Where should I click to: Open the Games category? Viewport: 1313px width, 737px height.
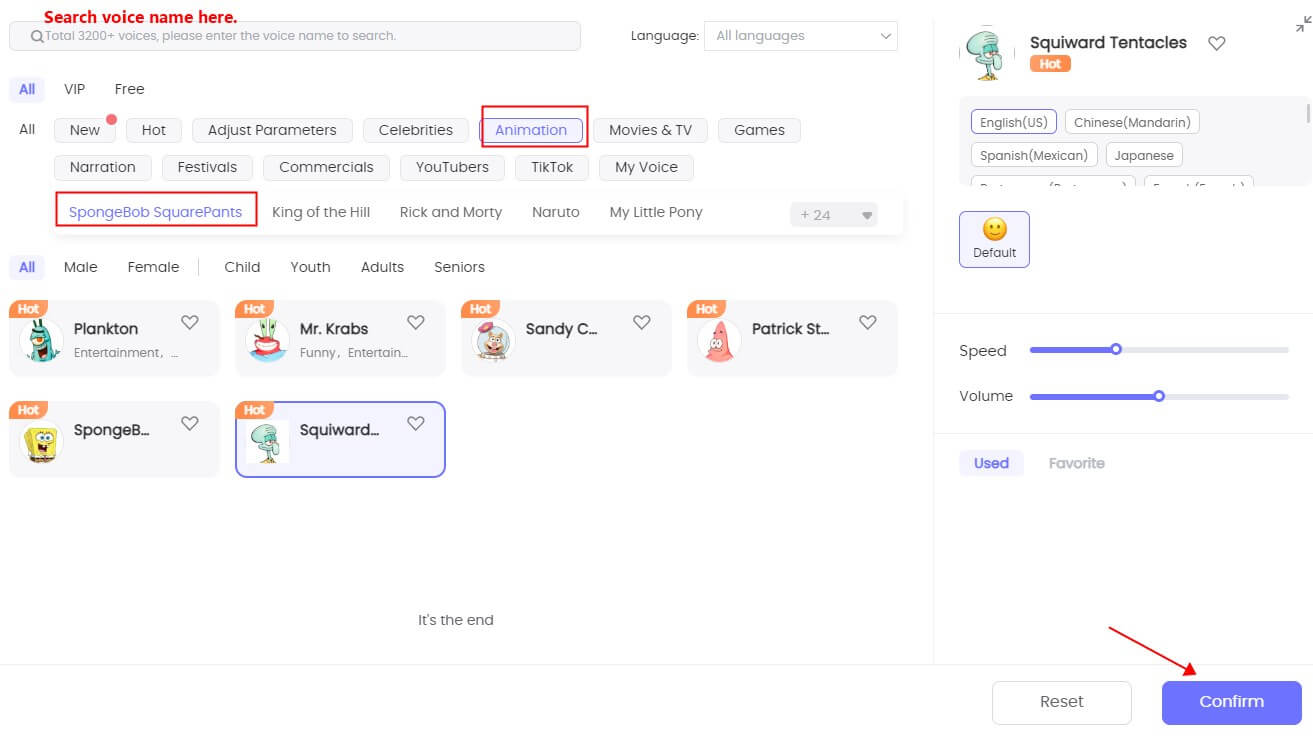[759, 130]
